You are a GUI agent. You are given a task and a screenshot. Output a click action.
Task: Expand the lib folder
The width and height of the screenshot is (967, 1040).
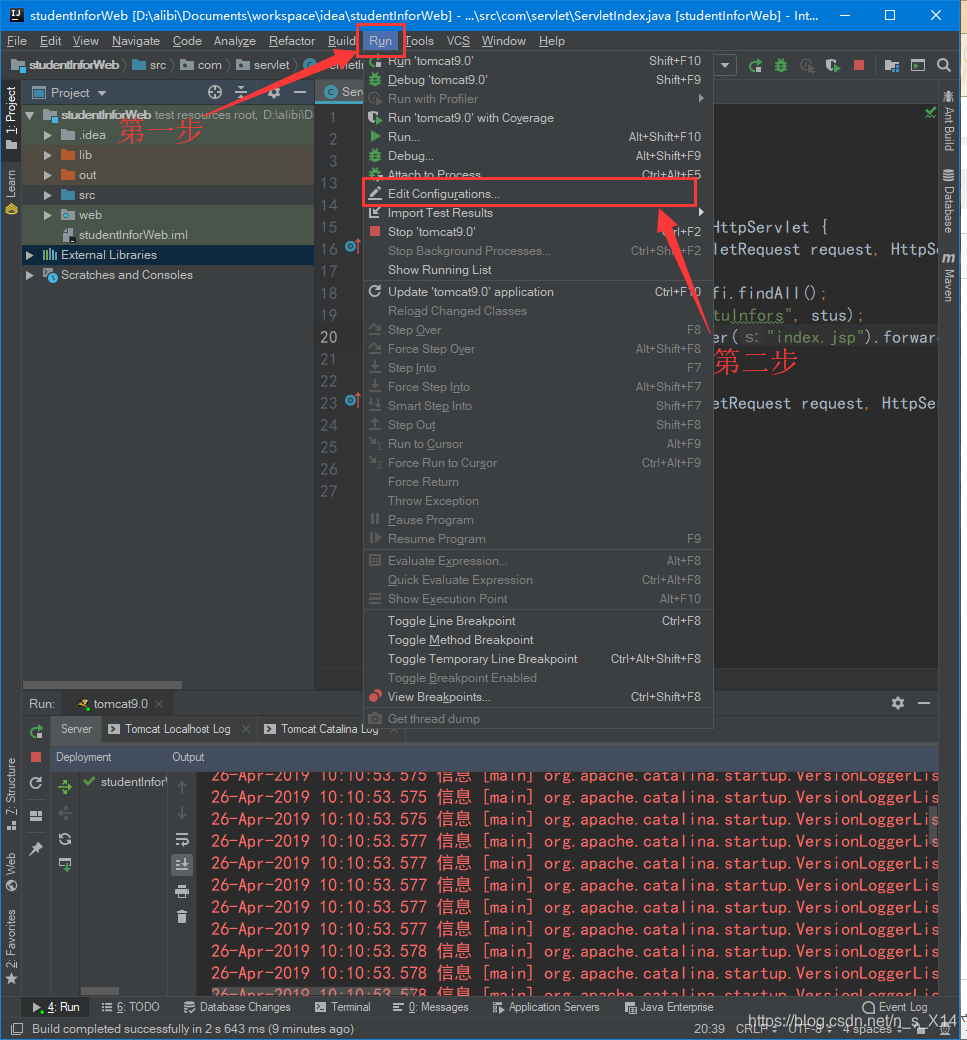click(x=47, y=155)
